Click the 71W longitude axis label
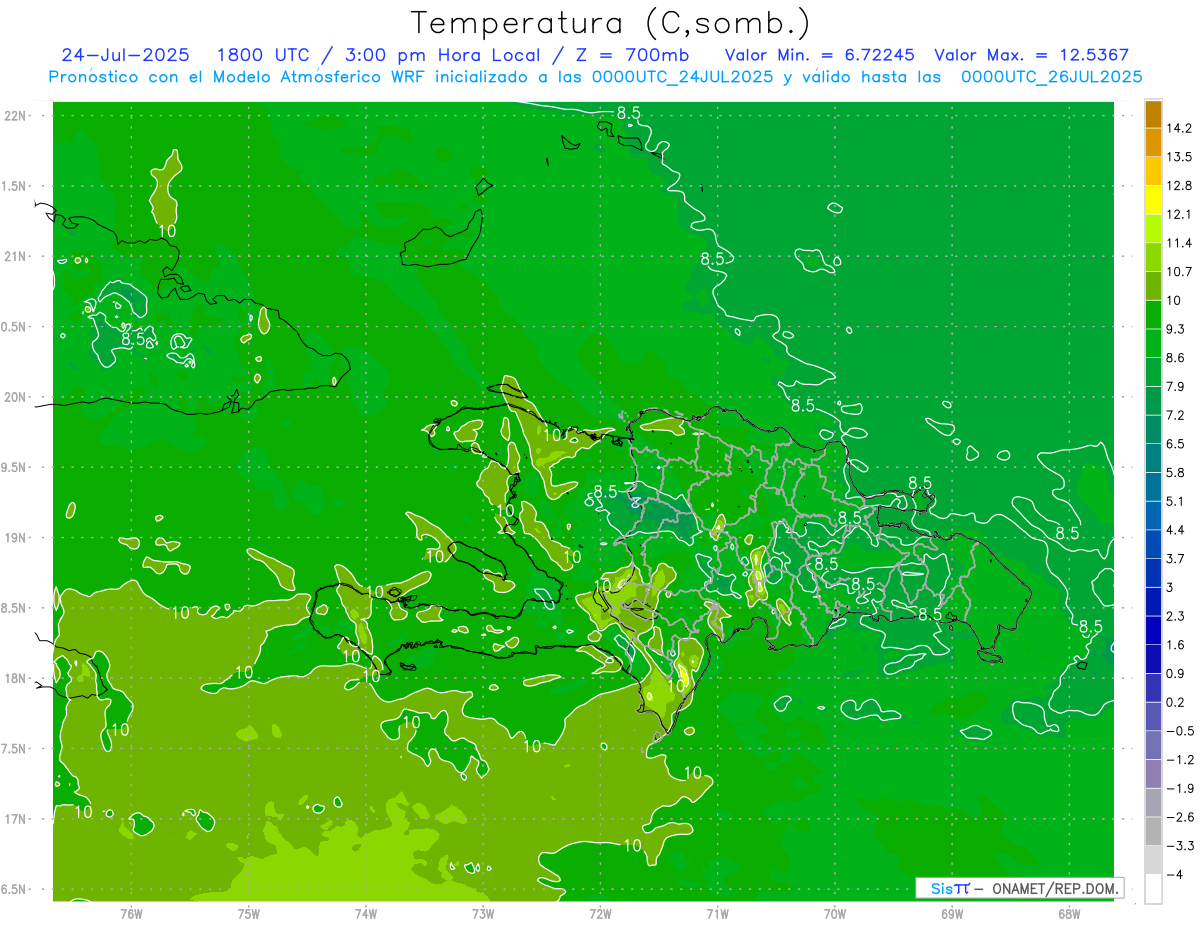Image resolution: width=1200 pixels, height=927 pixels. 717,914
